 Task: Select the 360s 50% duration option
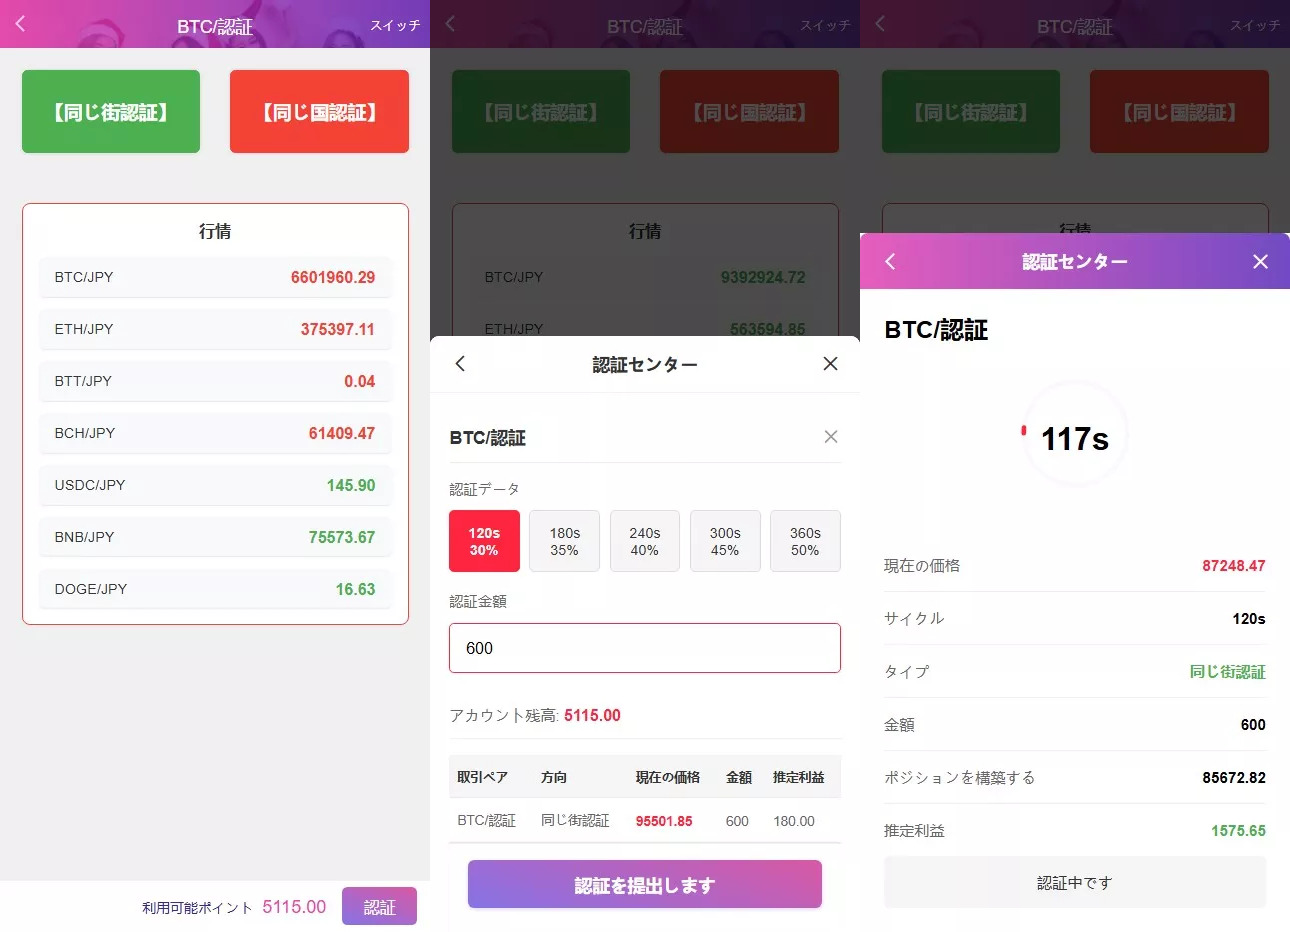[x=805, y=540]
